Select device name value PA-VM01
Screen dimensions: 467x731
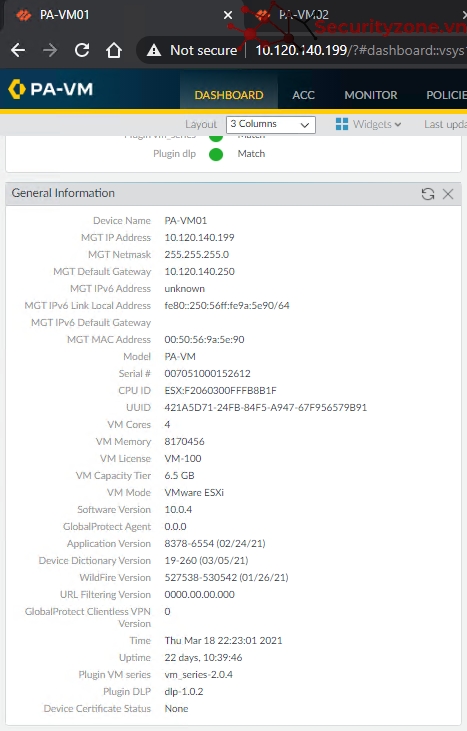point(185,221)
